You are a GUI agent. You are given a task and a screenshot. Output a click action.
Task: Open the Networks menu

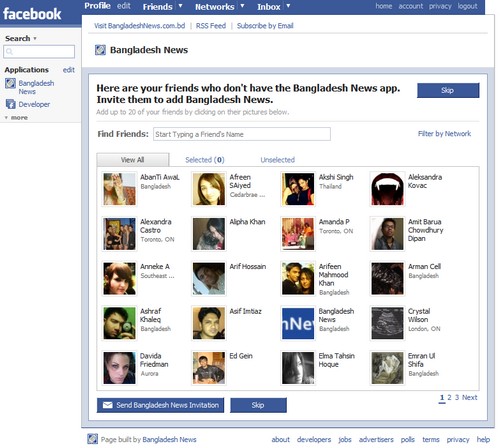tap(215, 7)
